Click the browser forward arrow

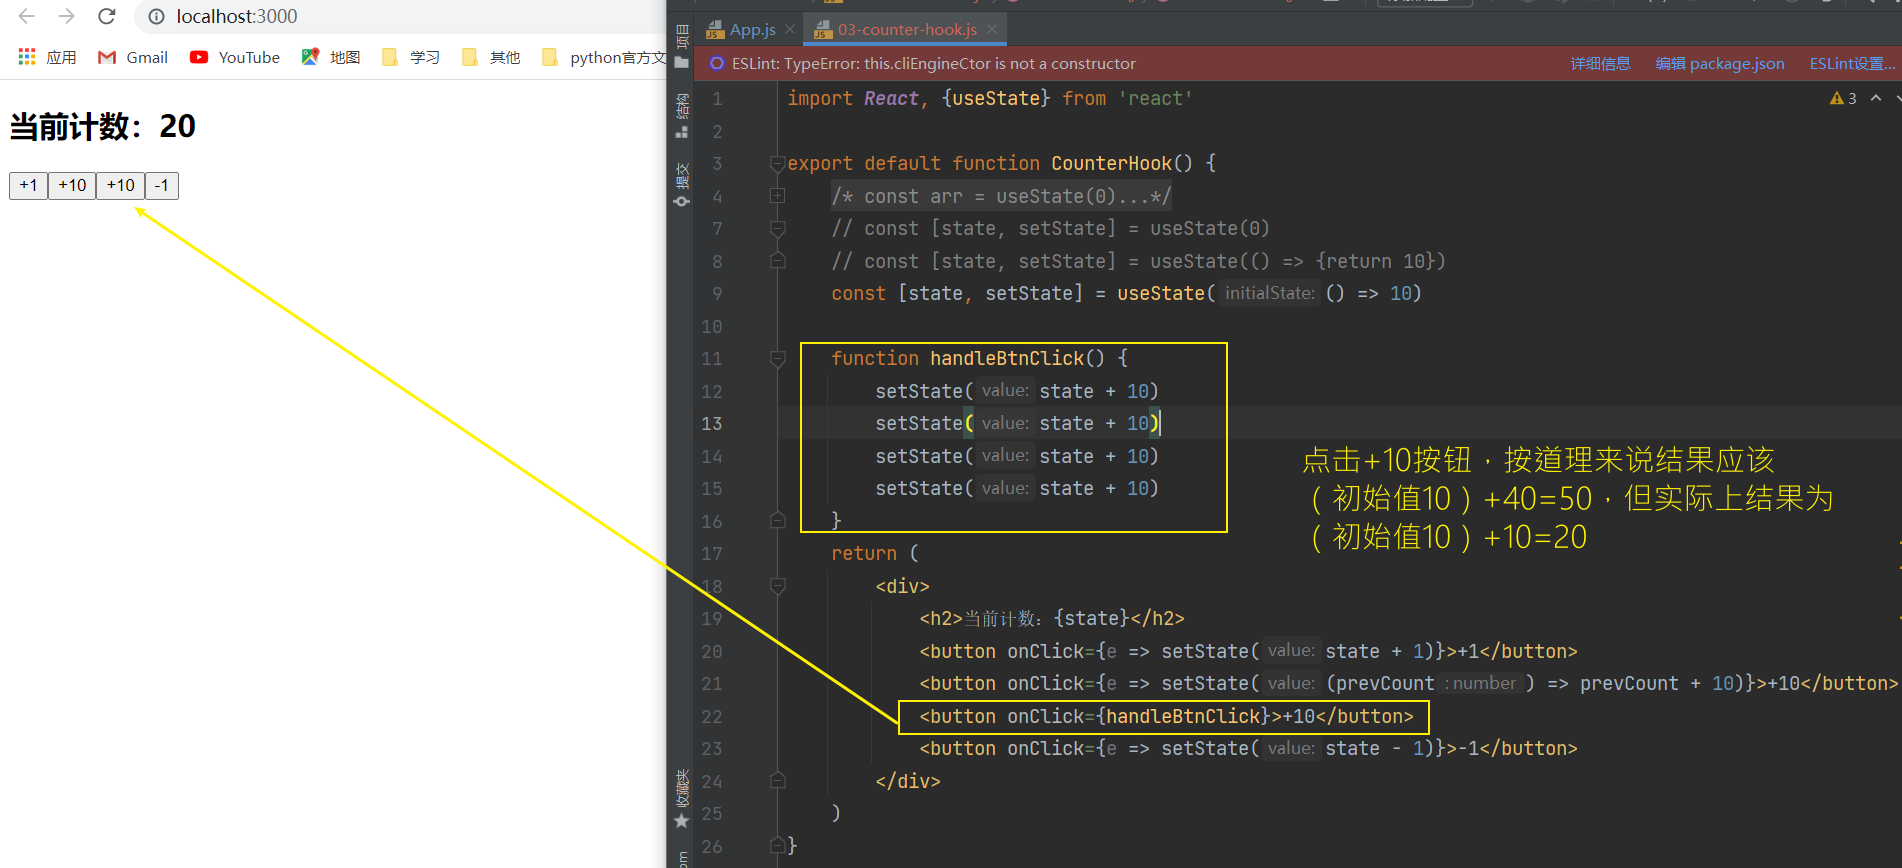click(66, 16)
